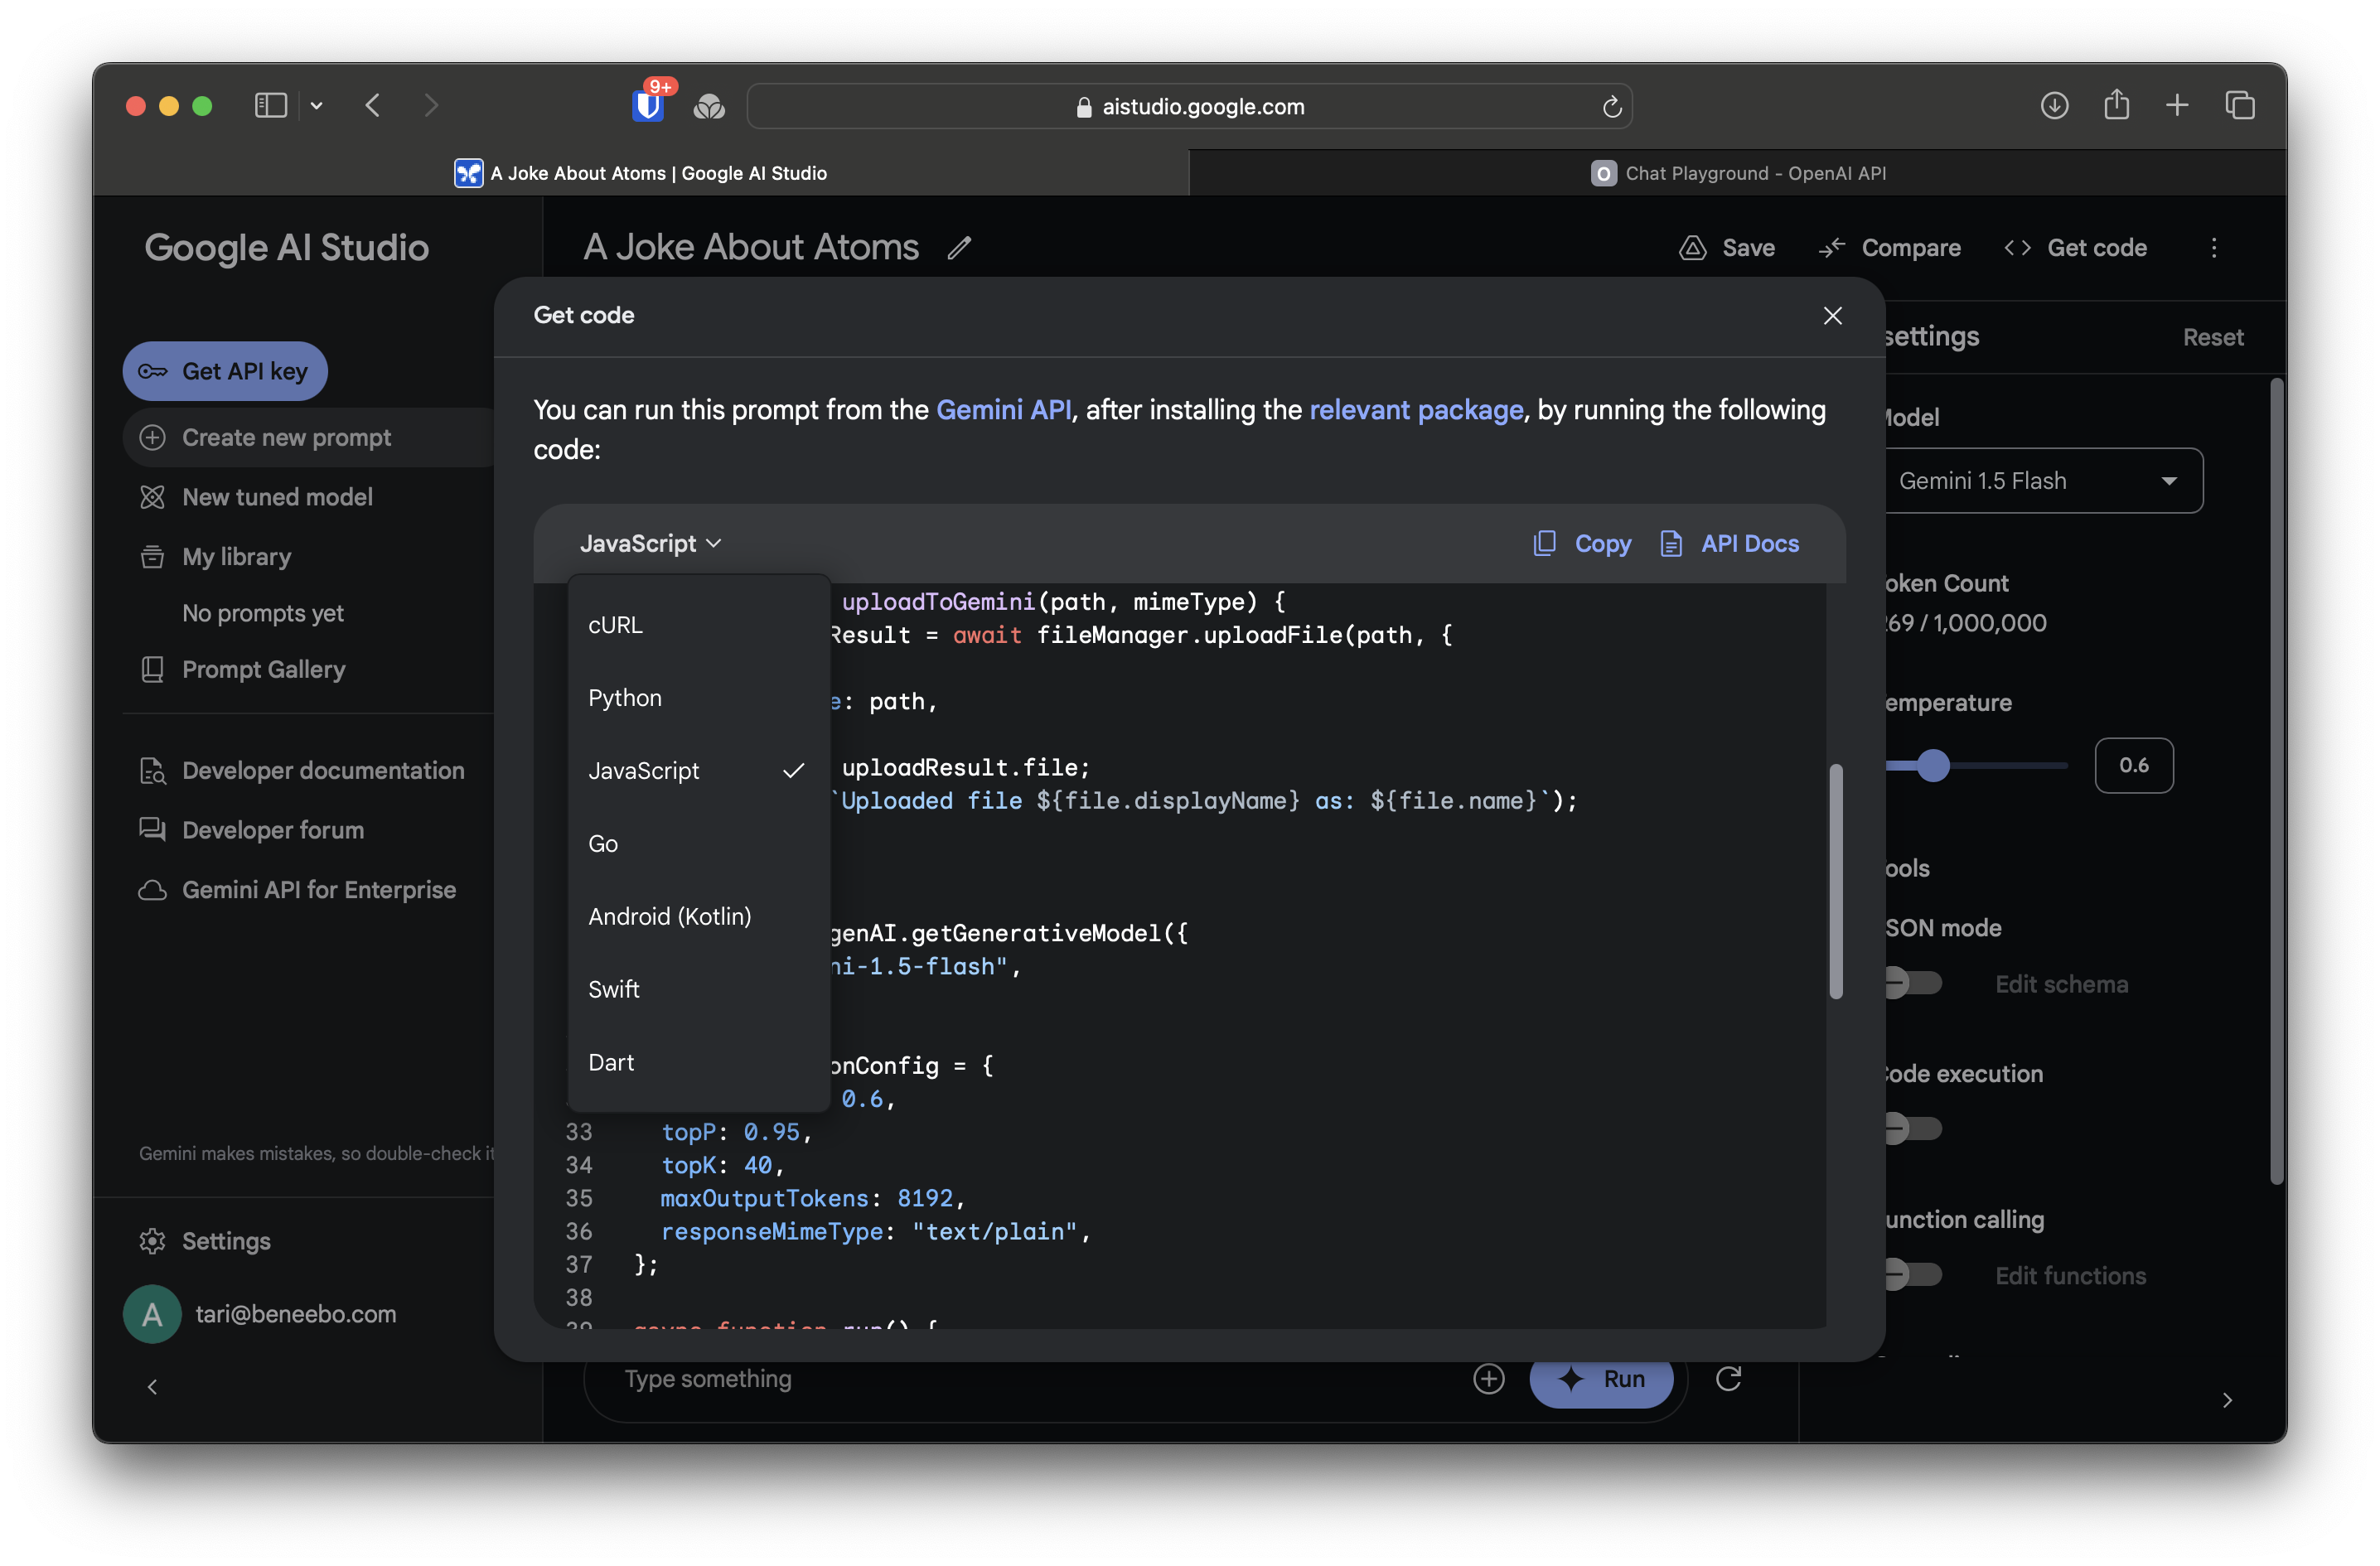This screenshot has width=2380, height=1566.
Task: Open Gemini API for Enterprise
Action: (x=297, y=889)
